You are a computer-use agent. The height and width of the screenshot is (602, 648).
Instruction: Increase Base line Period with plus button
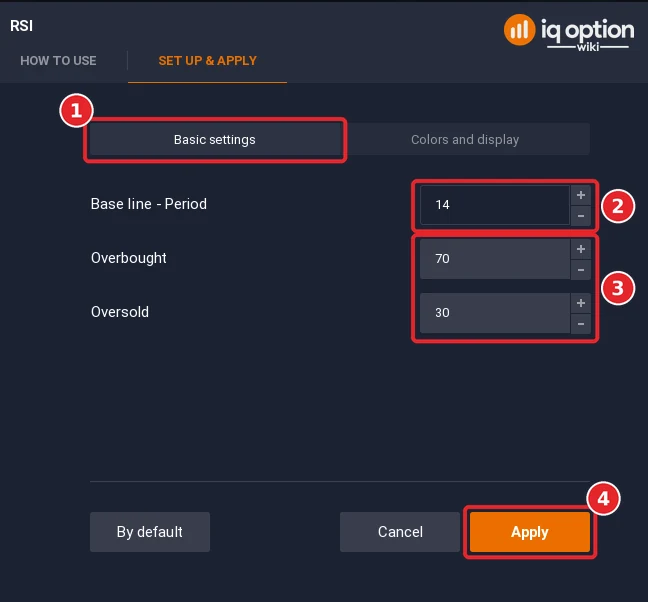click(x=581, y=195)
